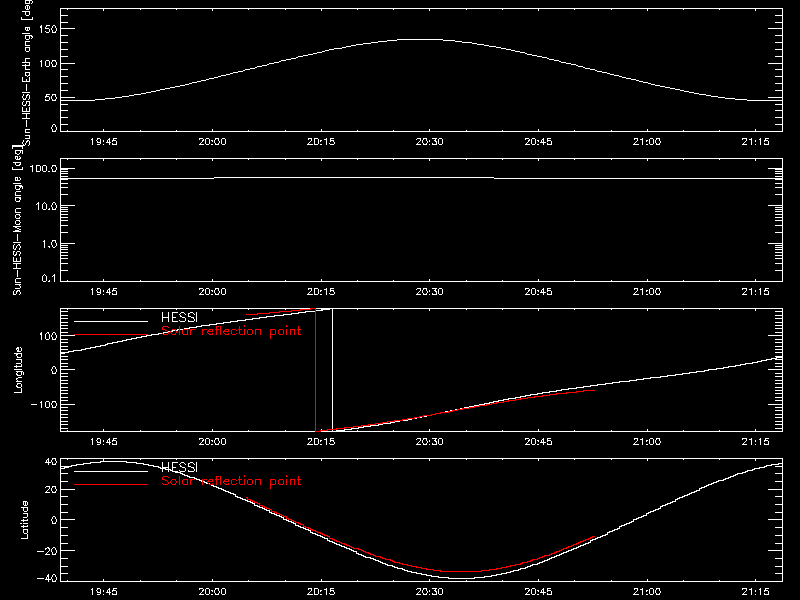The height and width of the screenshot is (600, 800).
Task: Select HESSI legend label in Longitude plot
Action: 179,317
